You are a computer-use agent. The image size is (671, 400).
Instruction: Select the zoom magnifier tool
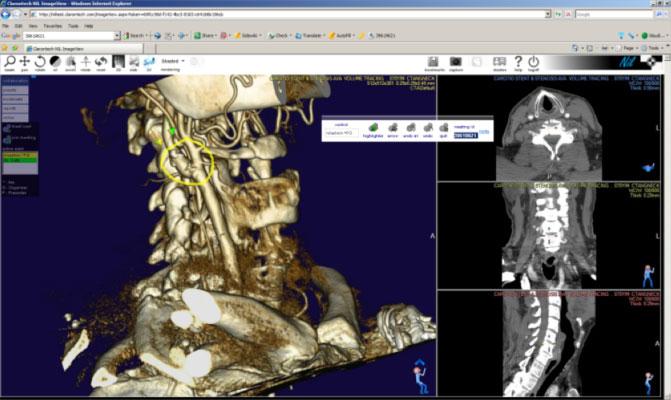[9, 63]
